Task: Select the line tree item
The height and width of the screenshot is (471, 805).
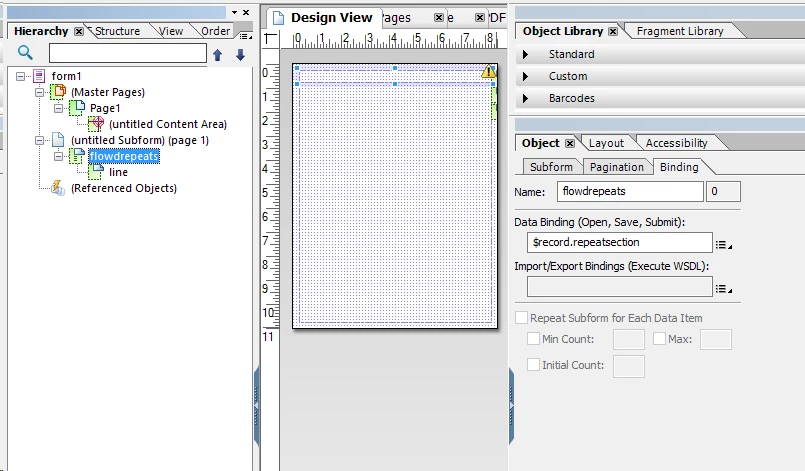Action: tap(118, 172)
